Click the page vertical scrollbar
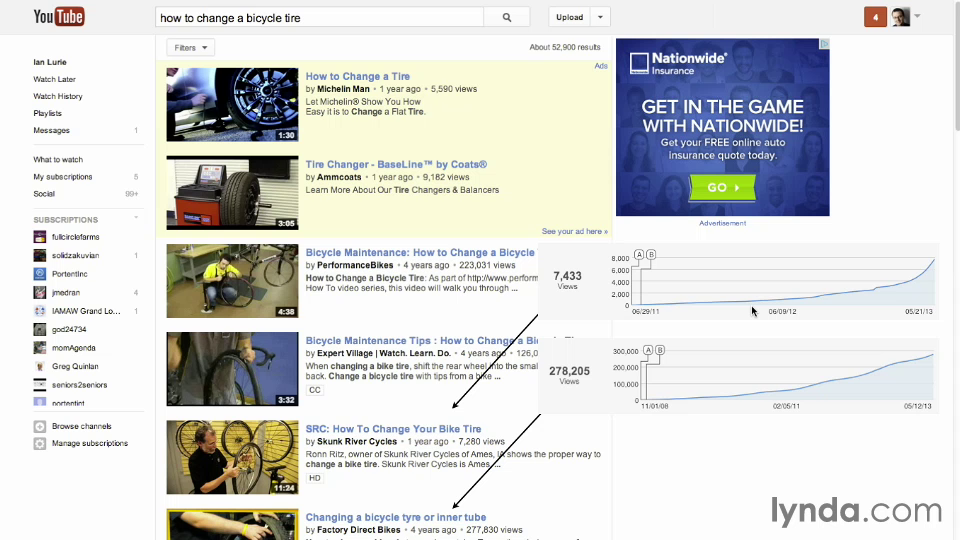Viewport: 960px width, 540px height. pyautogui.click(x=958, y=65)
